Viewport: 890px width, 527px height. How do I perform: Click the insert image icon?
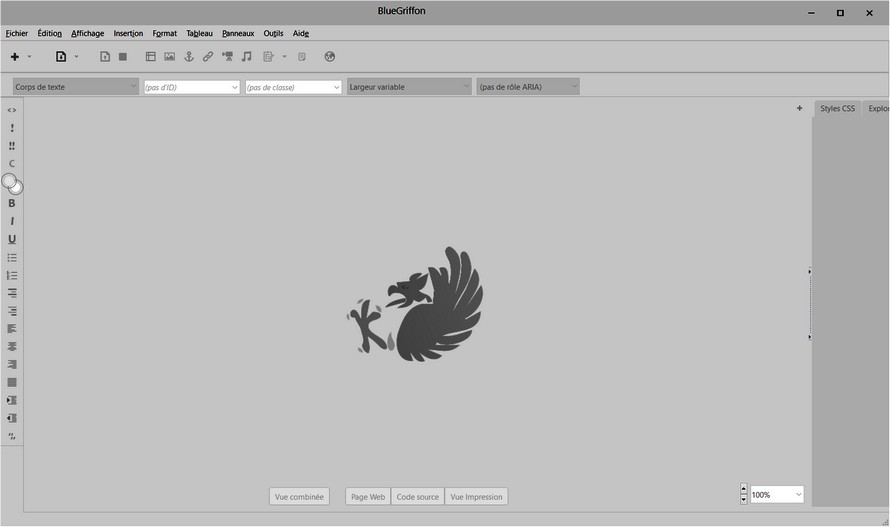170,57
